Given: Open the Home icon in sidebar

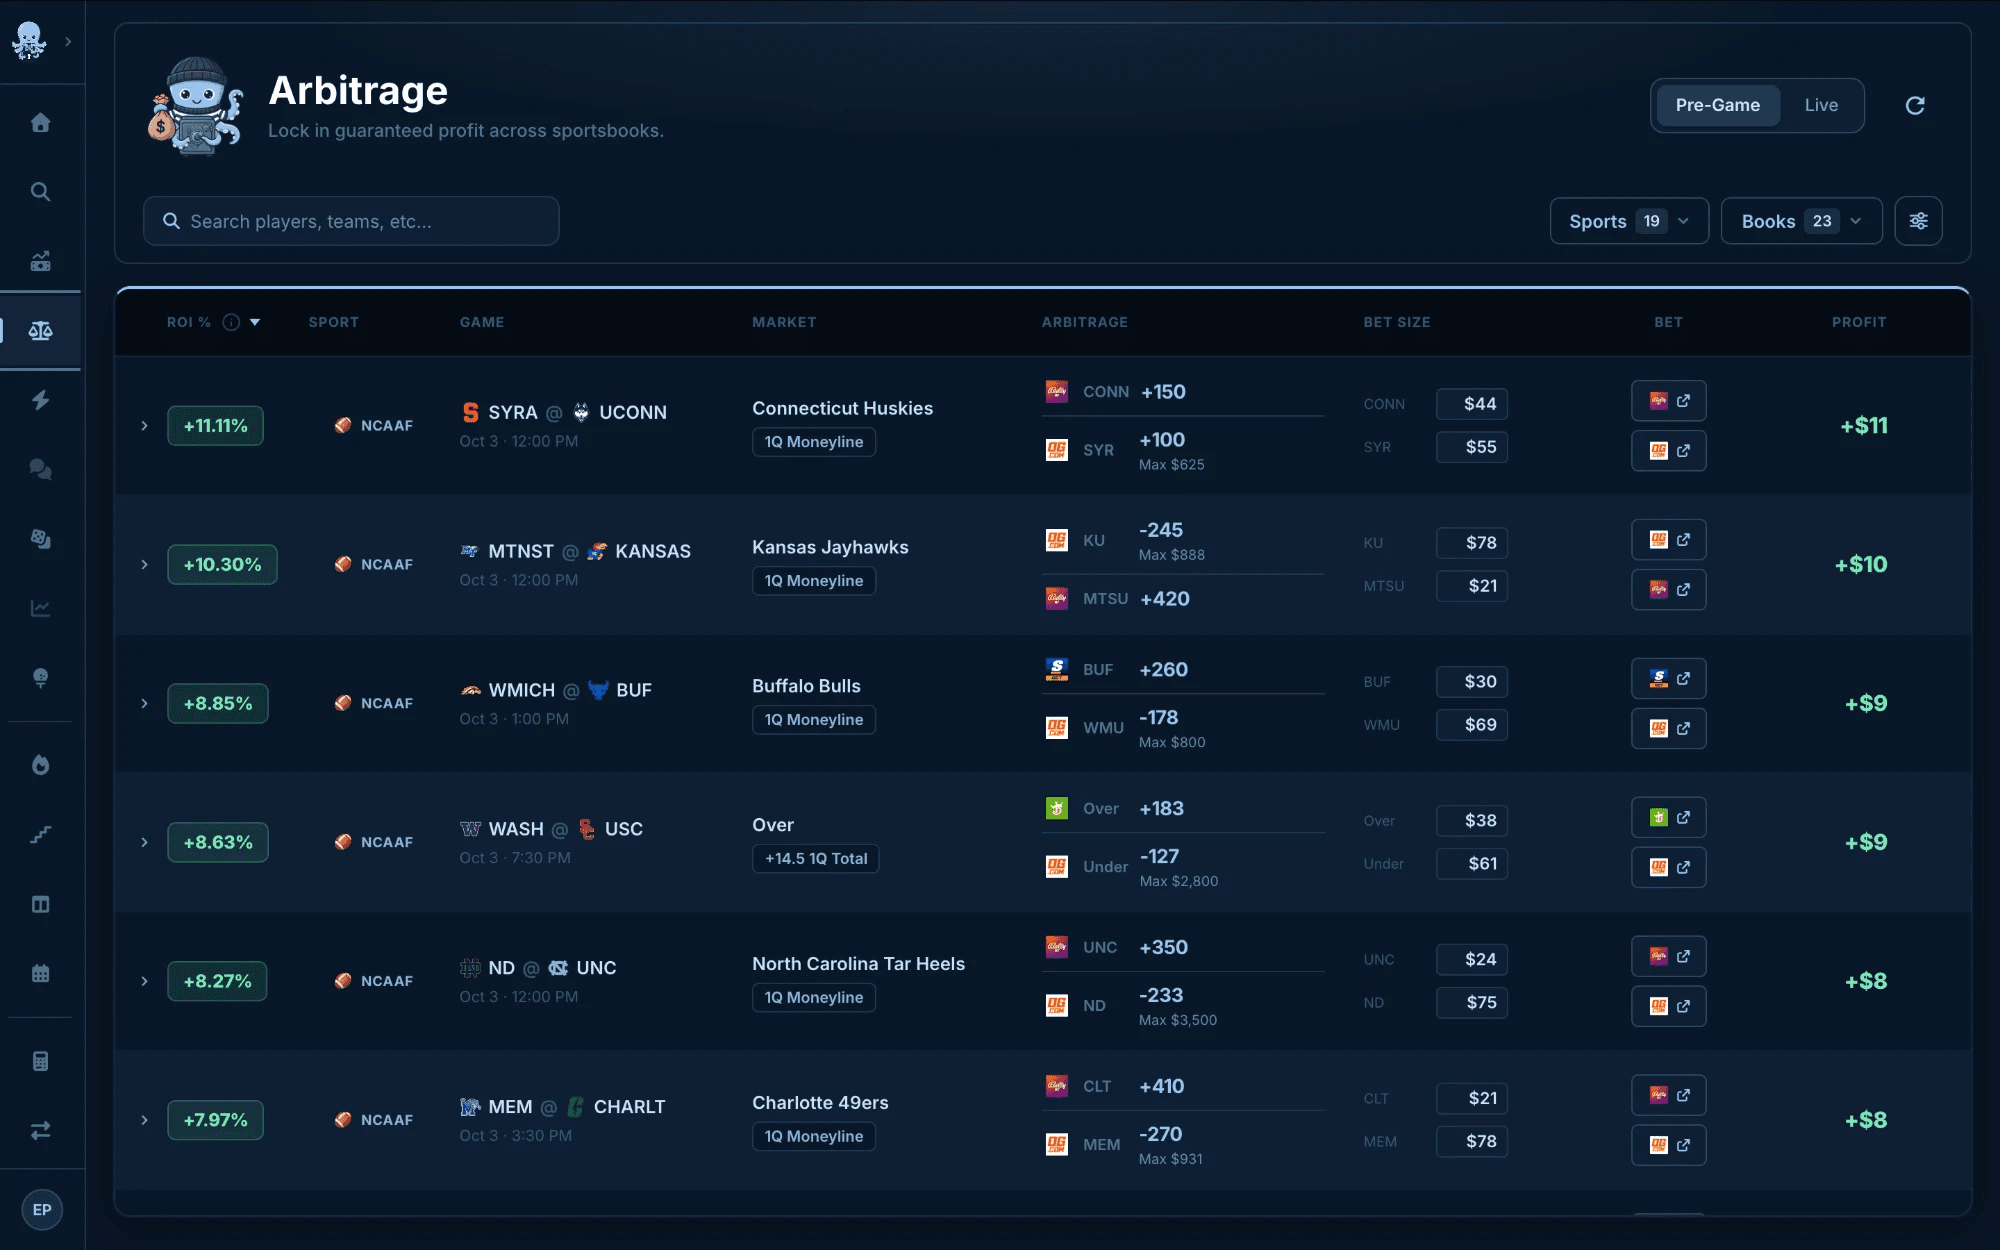Looking at the screenshot, I should [40, 123].
